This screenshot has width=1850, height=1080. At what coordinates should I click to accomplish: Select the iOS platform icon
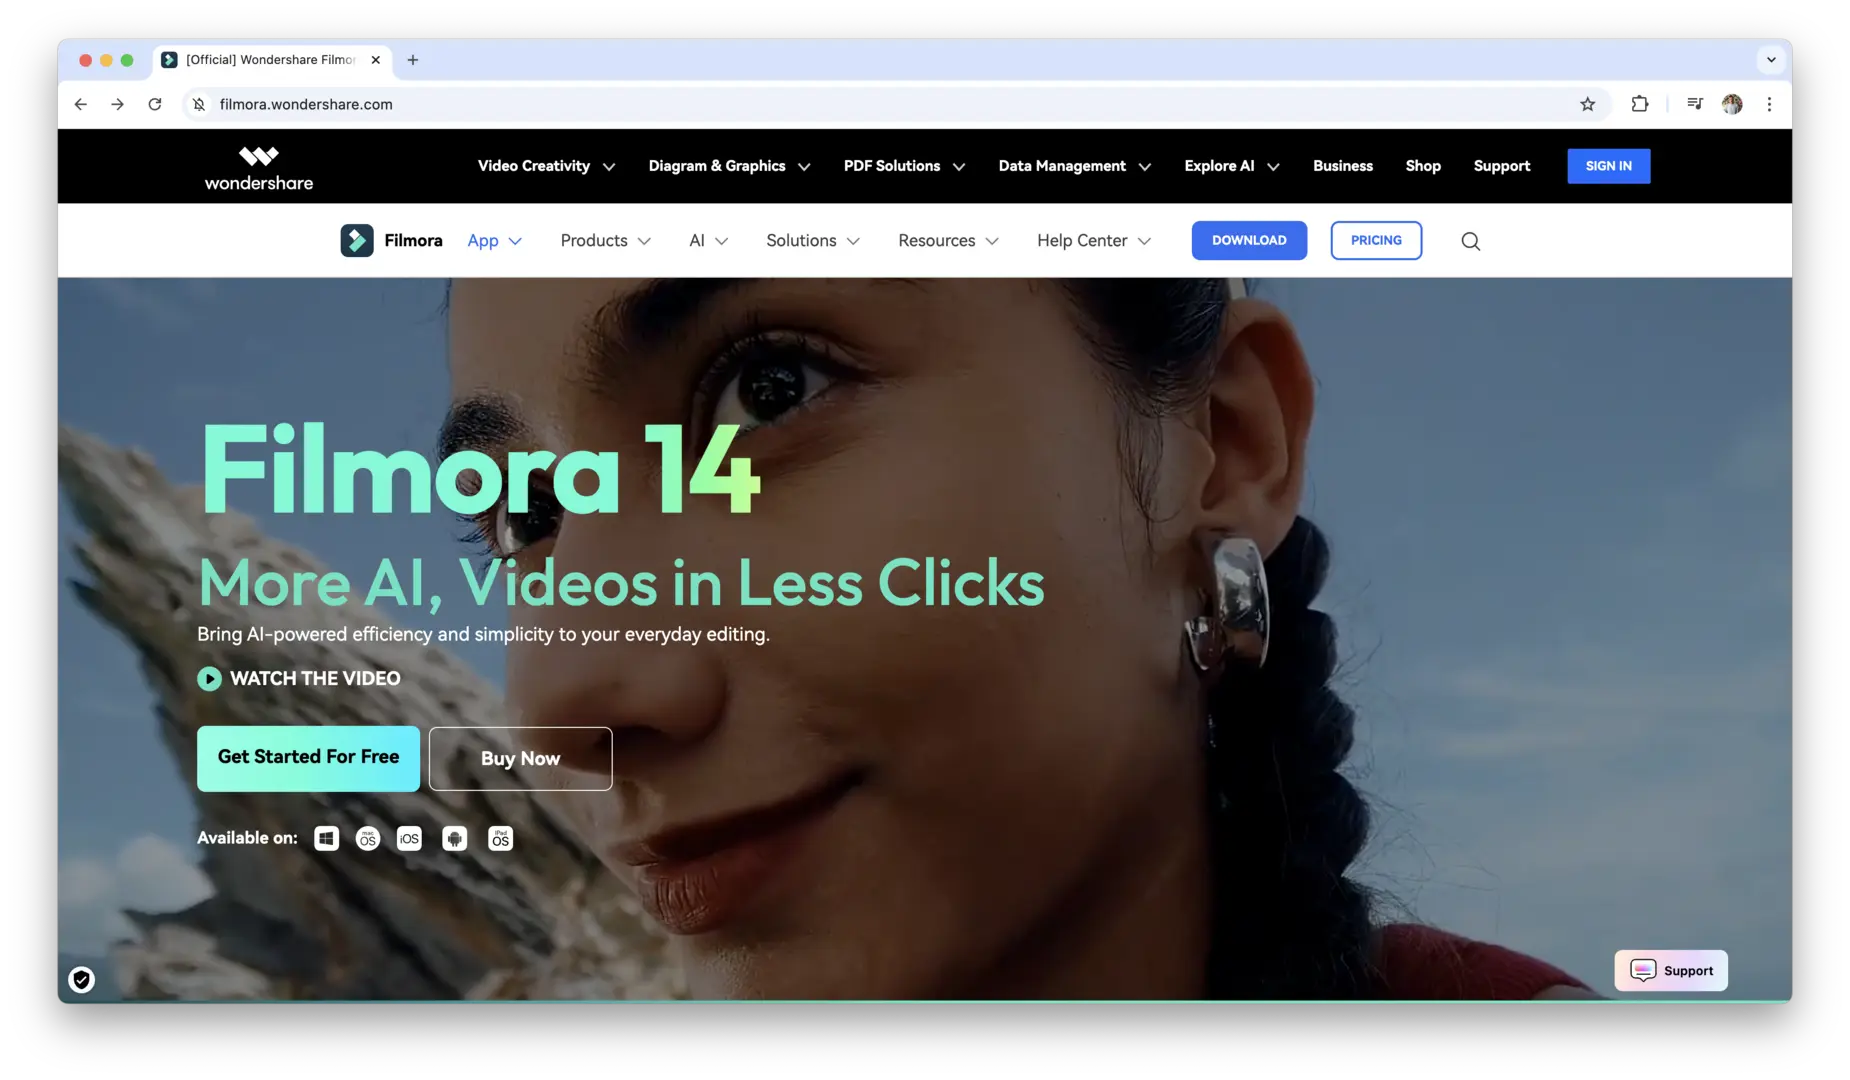click(x=409, y=838)
